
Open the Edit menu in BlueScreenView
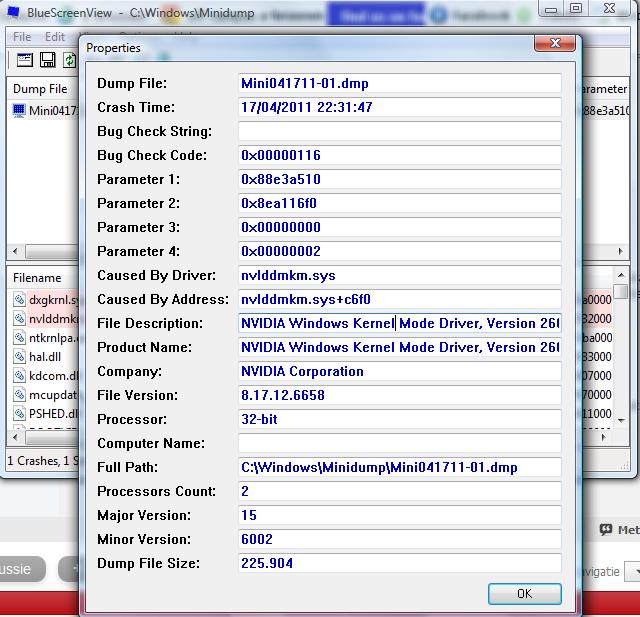click(55, 37)
